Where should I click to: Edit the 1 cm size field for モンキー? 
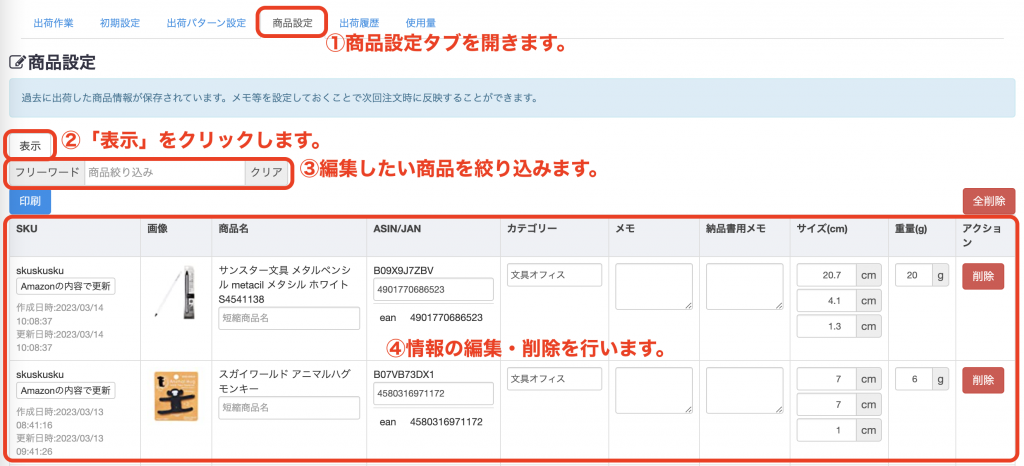pos(826,430)
